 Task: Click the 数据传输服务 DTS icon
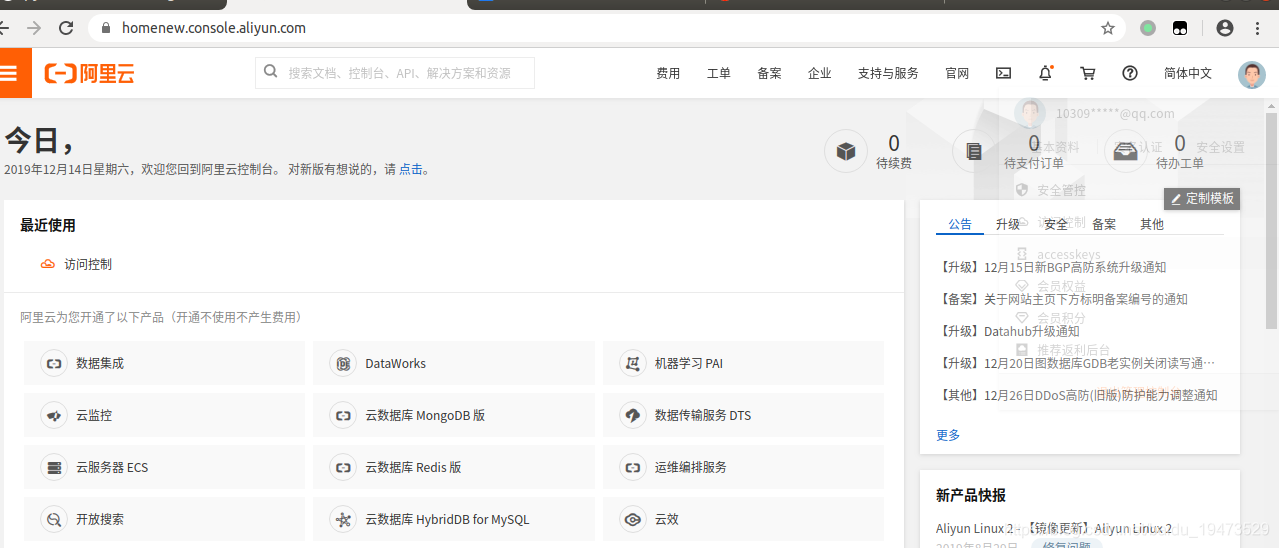(632, 415)
